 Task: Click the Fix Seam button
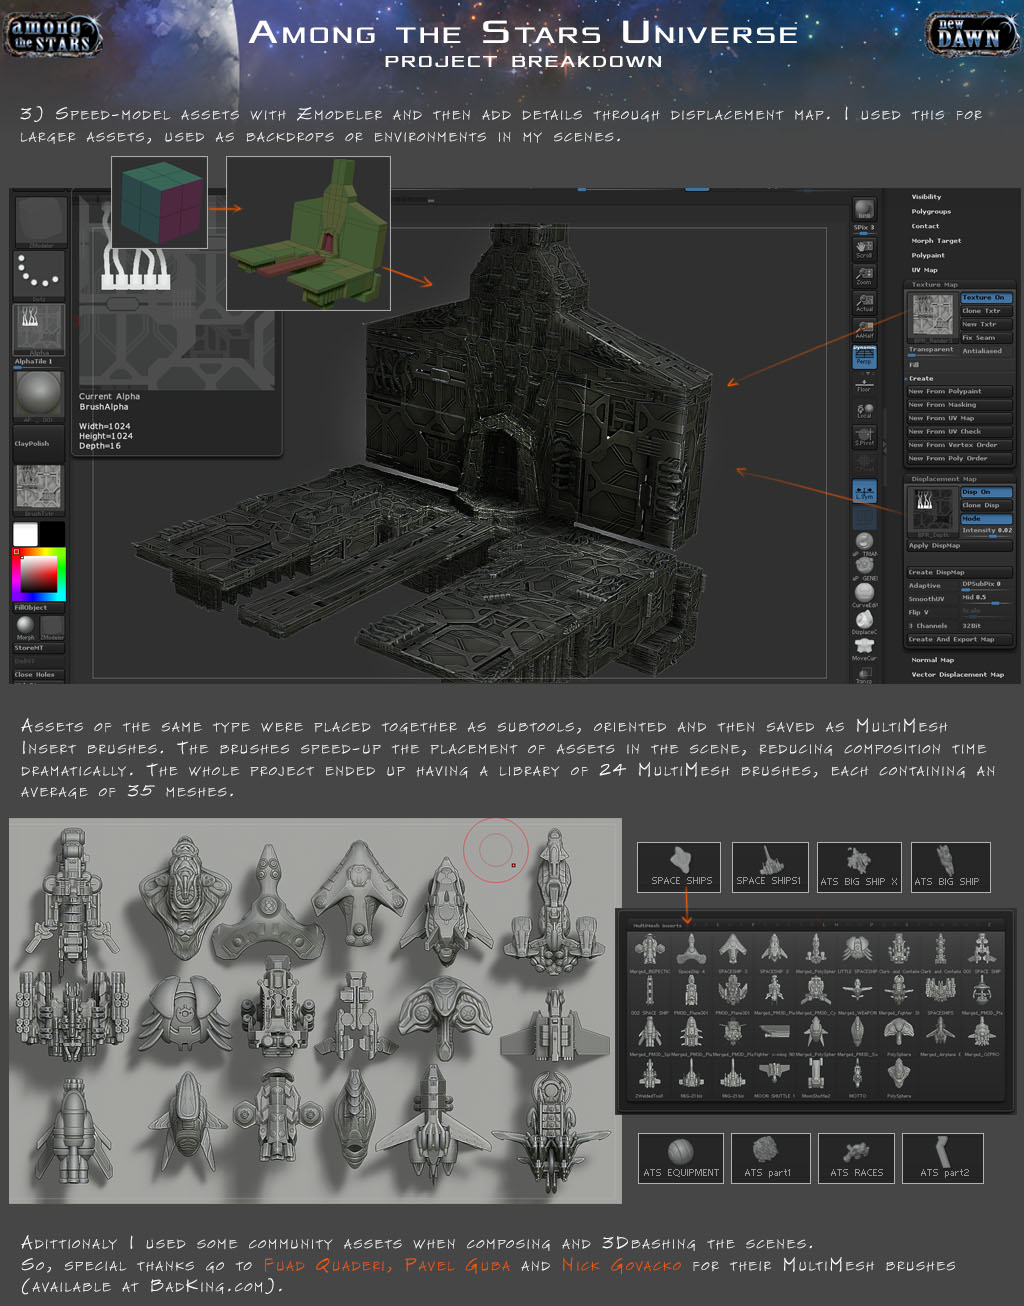(x=987, y=338)
